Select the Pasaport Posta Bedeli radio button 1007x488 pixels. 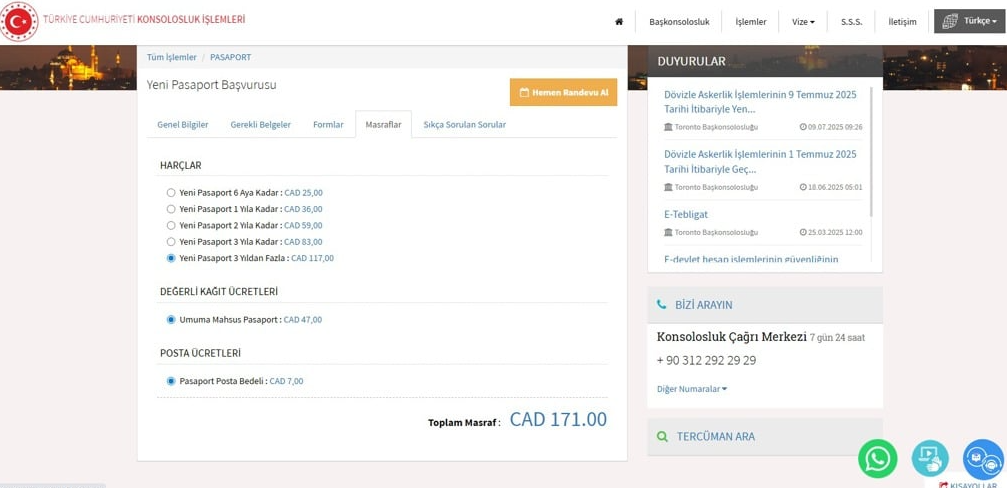(x=171, y=381)
